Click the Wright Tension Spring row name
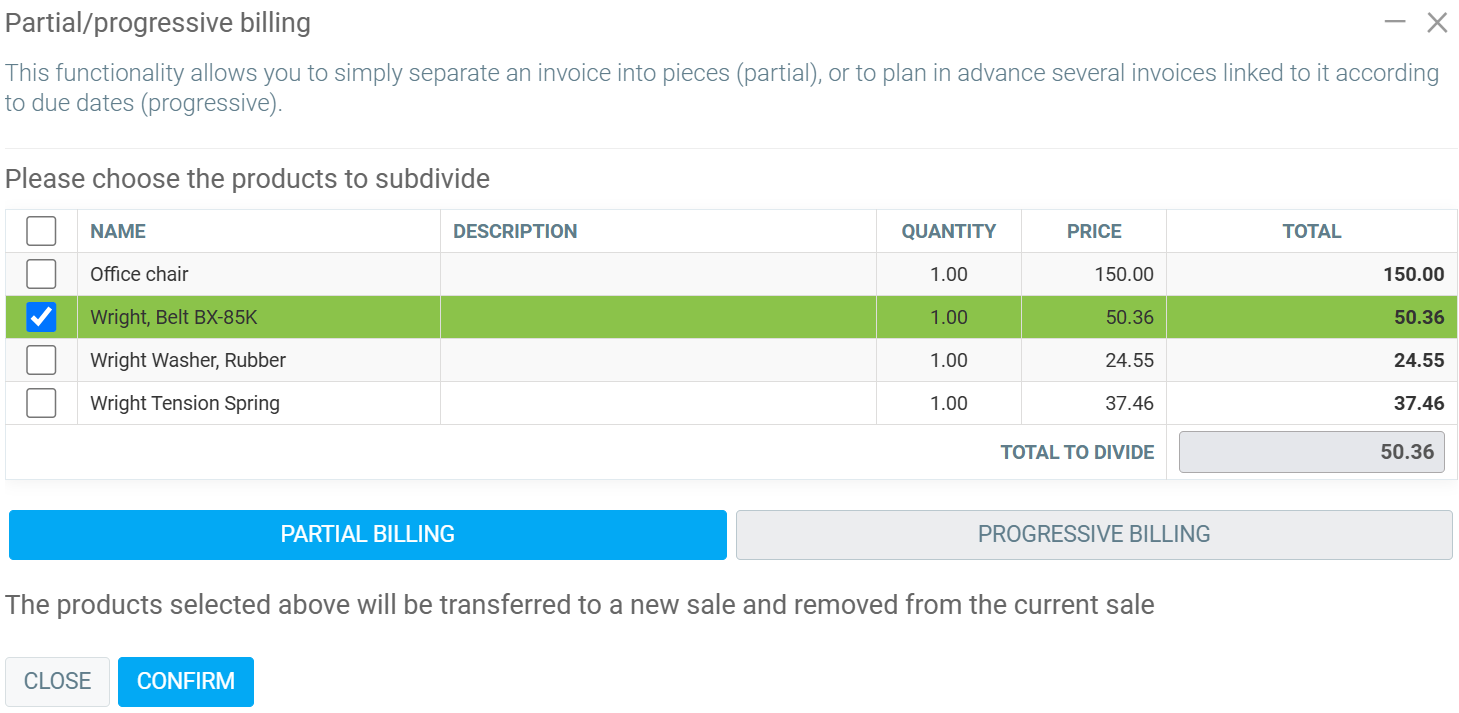The height and width of the screenshot is (713, 1459). (x=185, y=403)
